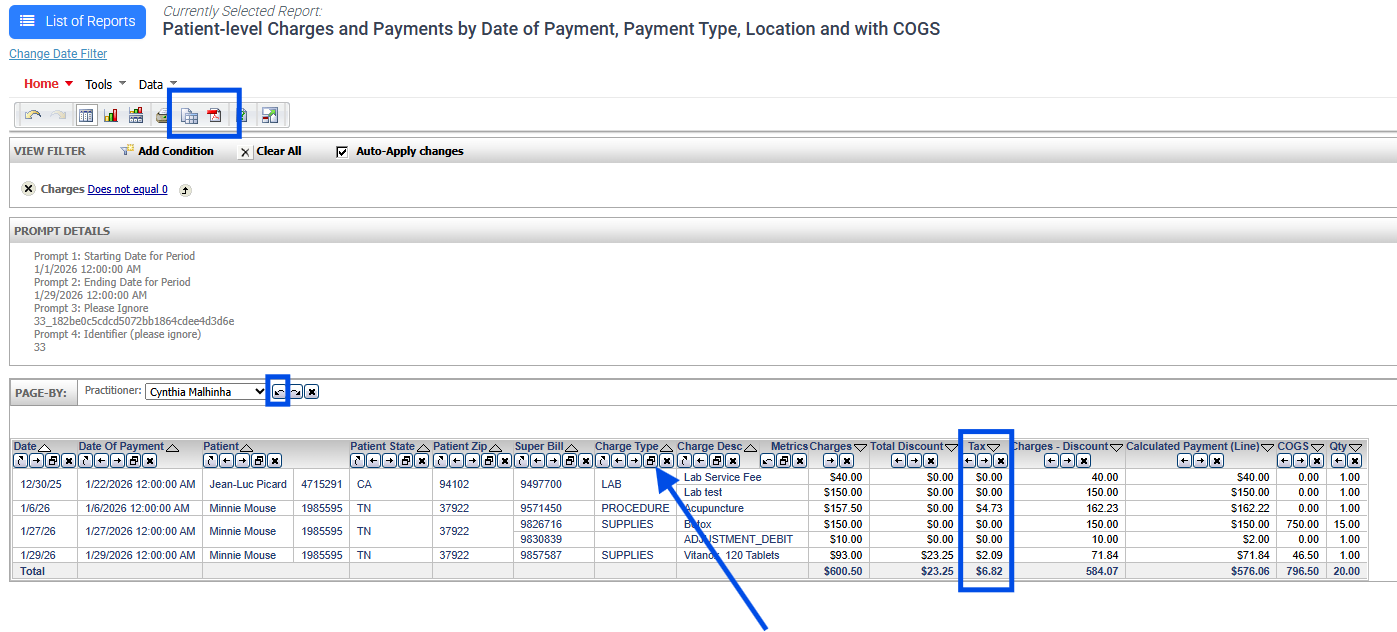Remove the Tax metric with its X
This screenshot has width=1397, height=632.
click(1001, 461)
